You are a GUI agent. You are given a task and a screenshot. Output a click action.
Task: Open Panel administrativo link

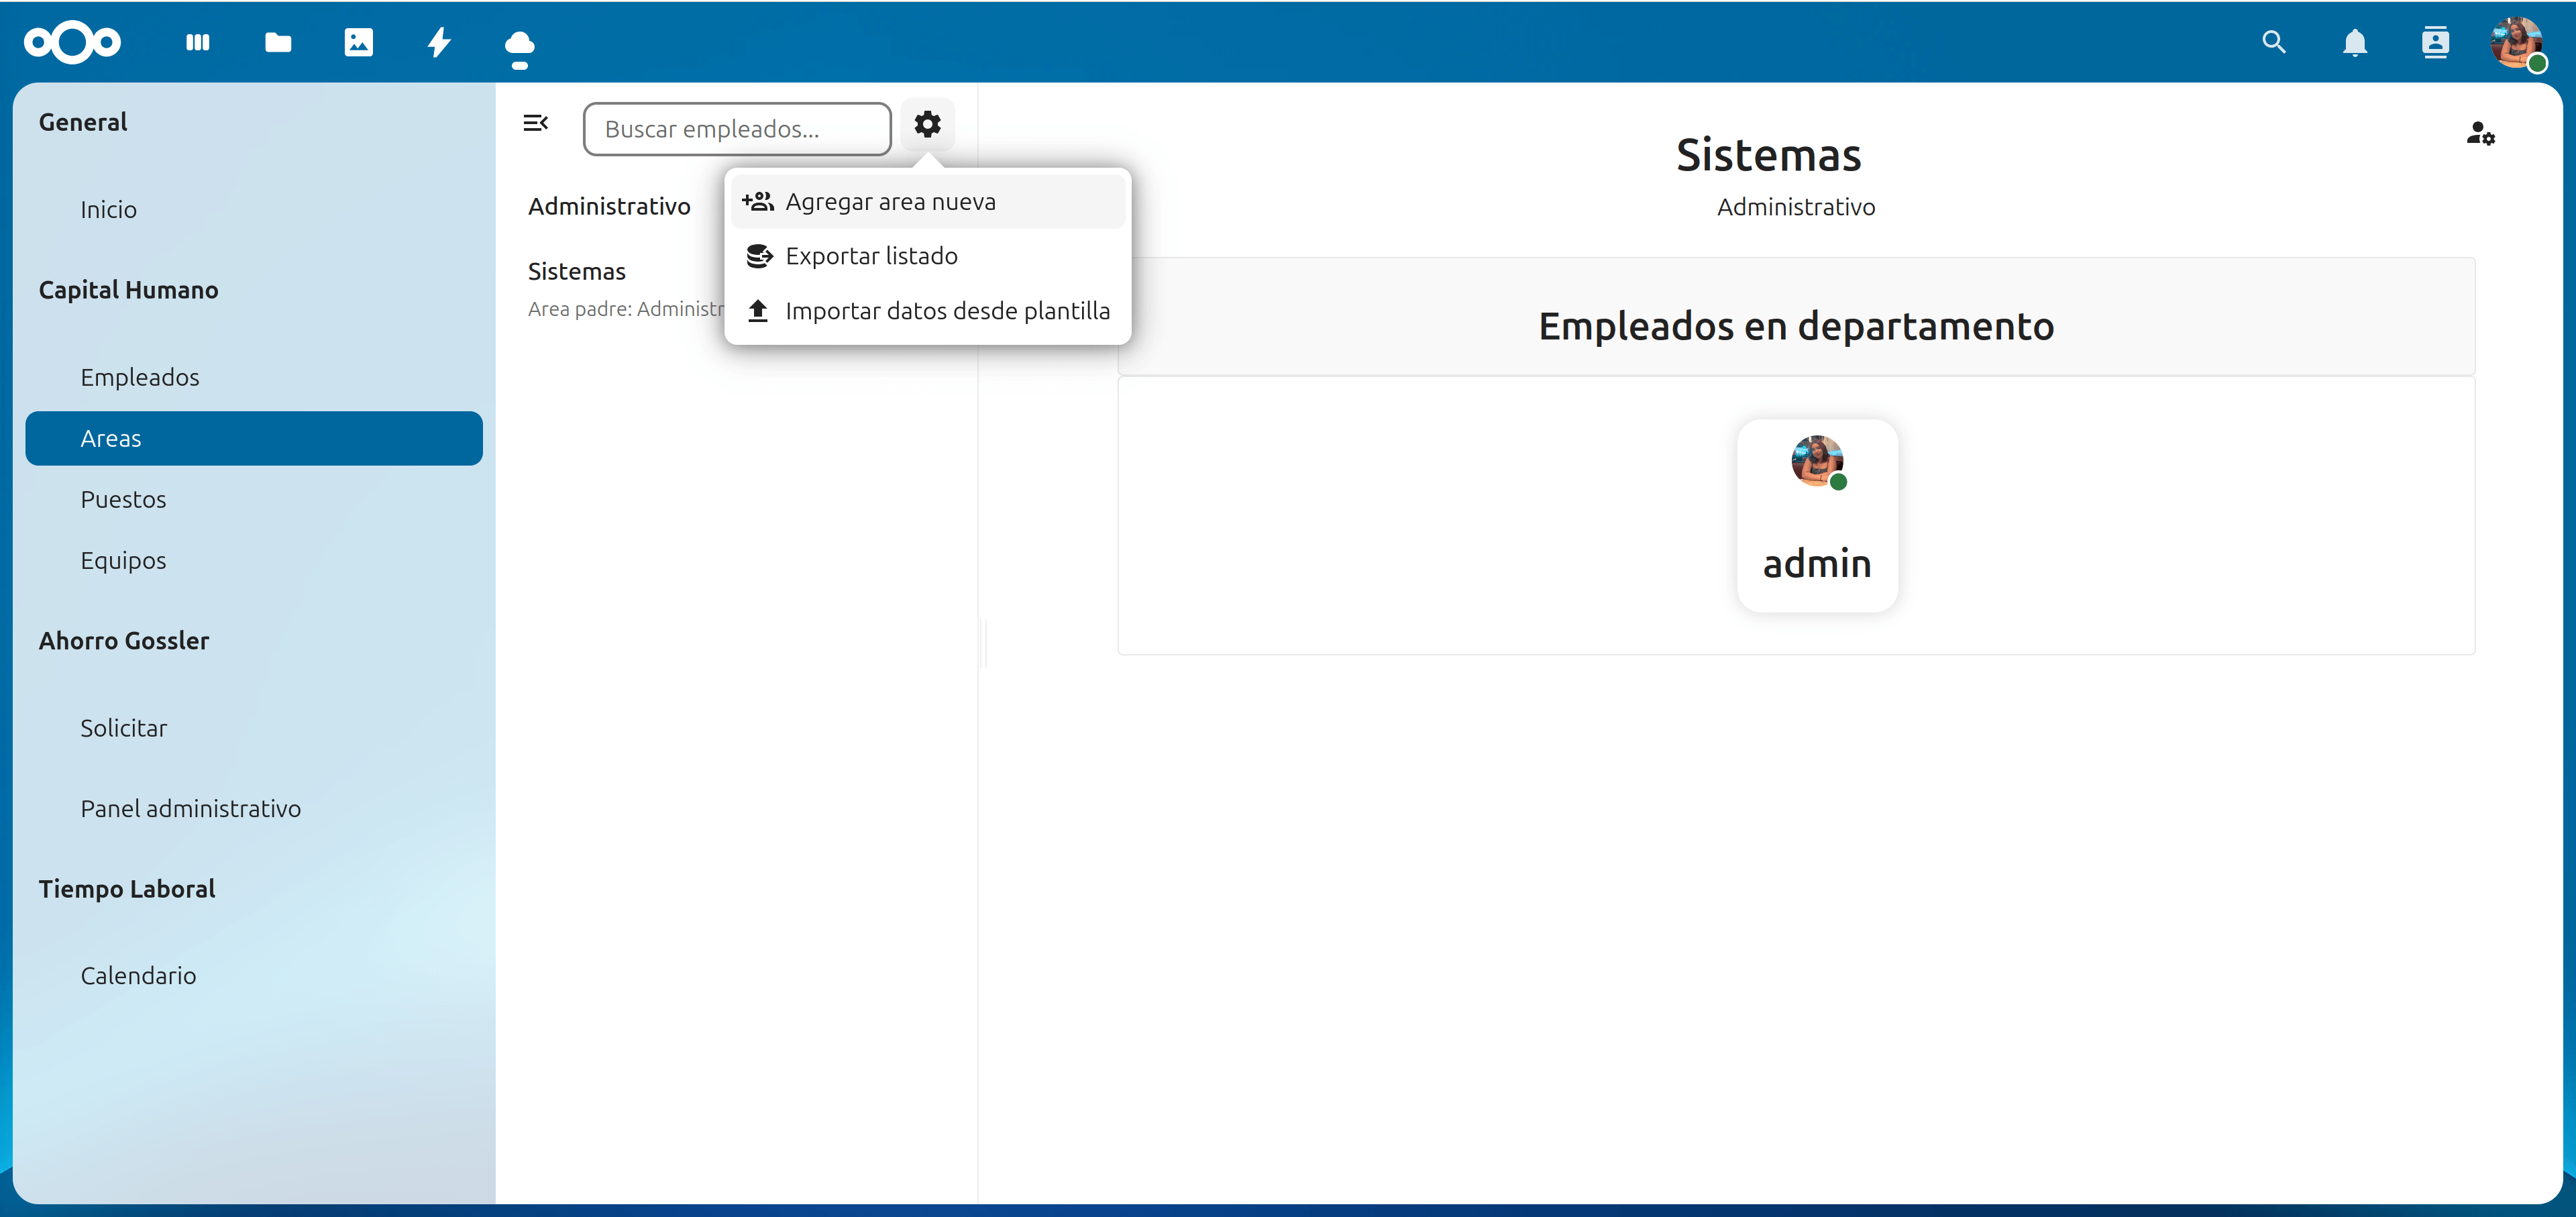click(190, 808)
